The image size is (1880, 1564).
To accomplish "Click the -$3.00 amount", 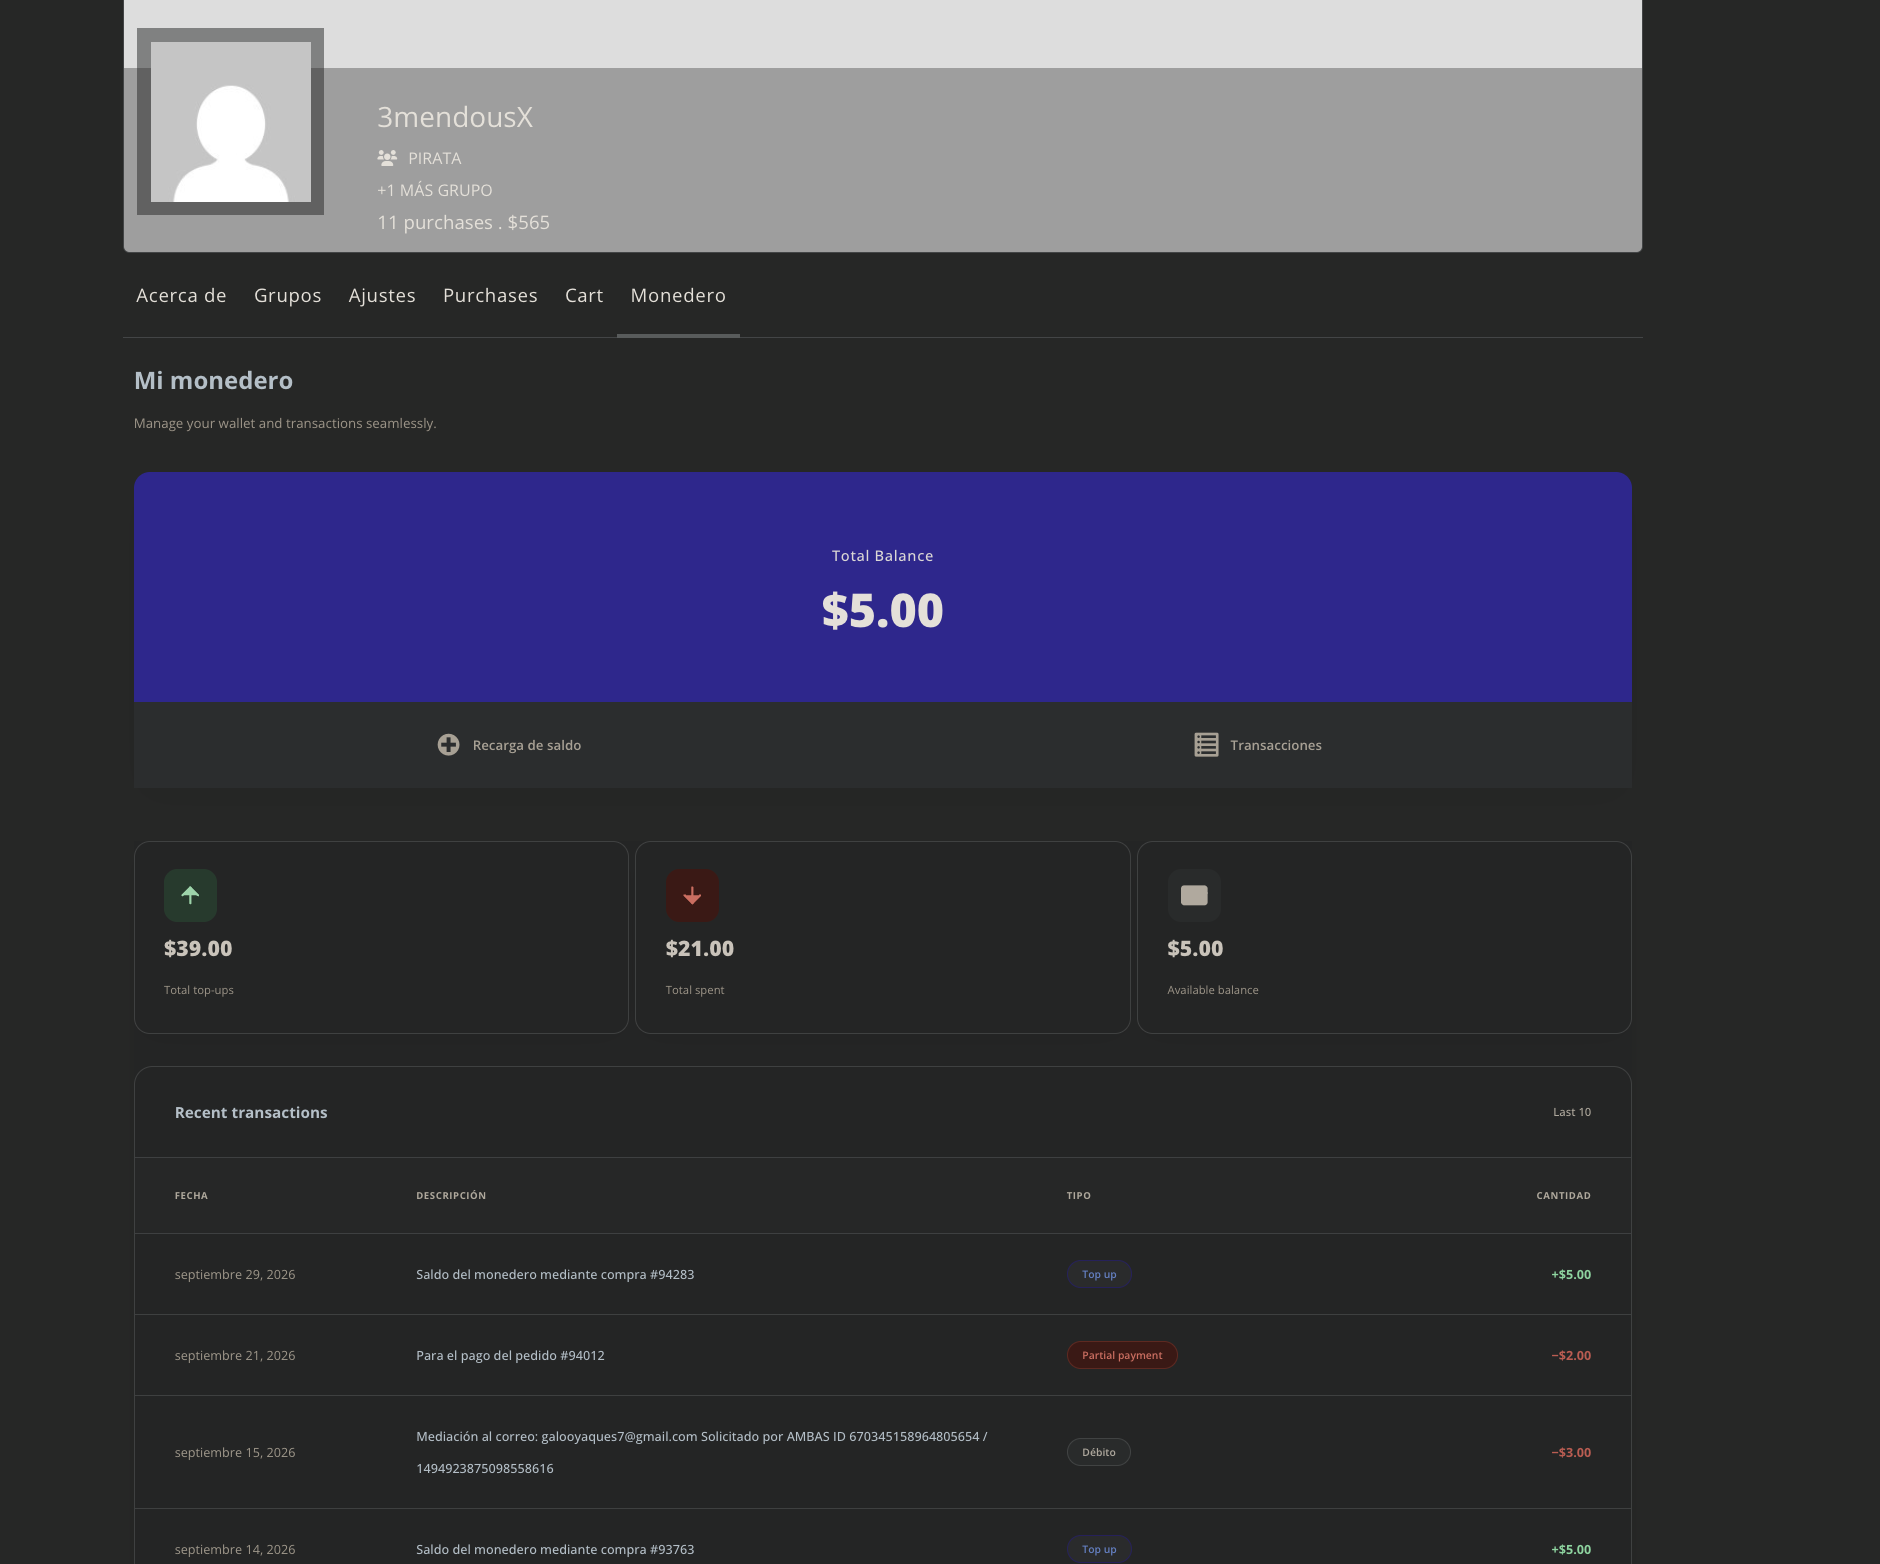I will click(1571, 1452).
